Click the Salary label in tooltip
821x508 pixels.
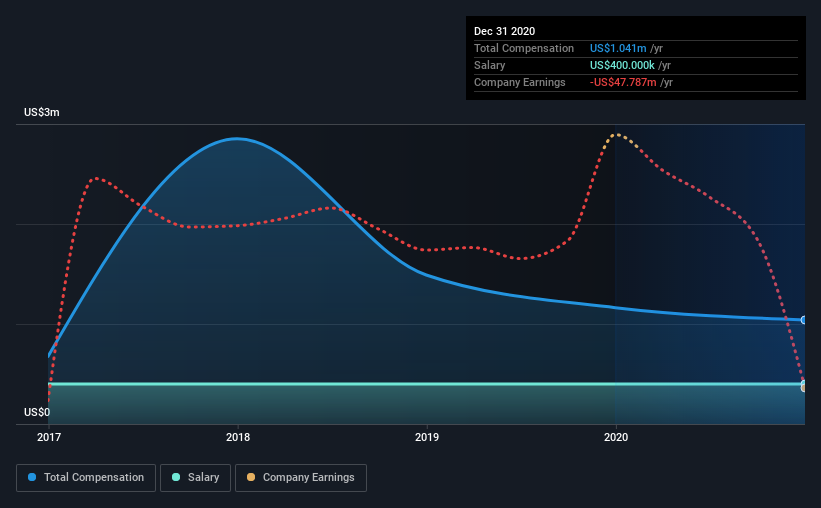click(x=490, y=65)
